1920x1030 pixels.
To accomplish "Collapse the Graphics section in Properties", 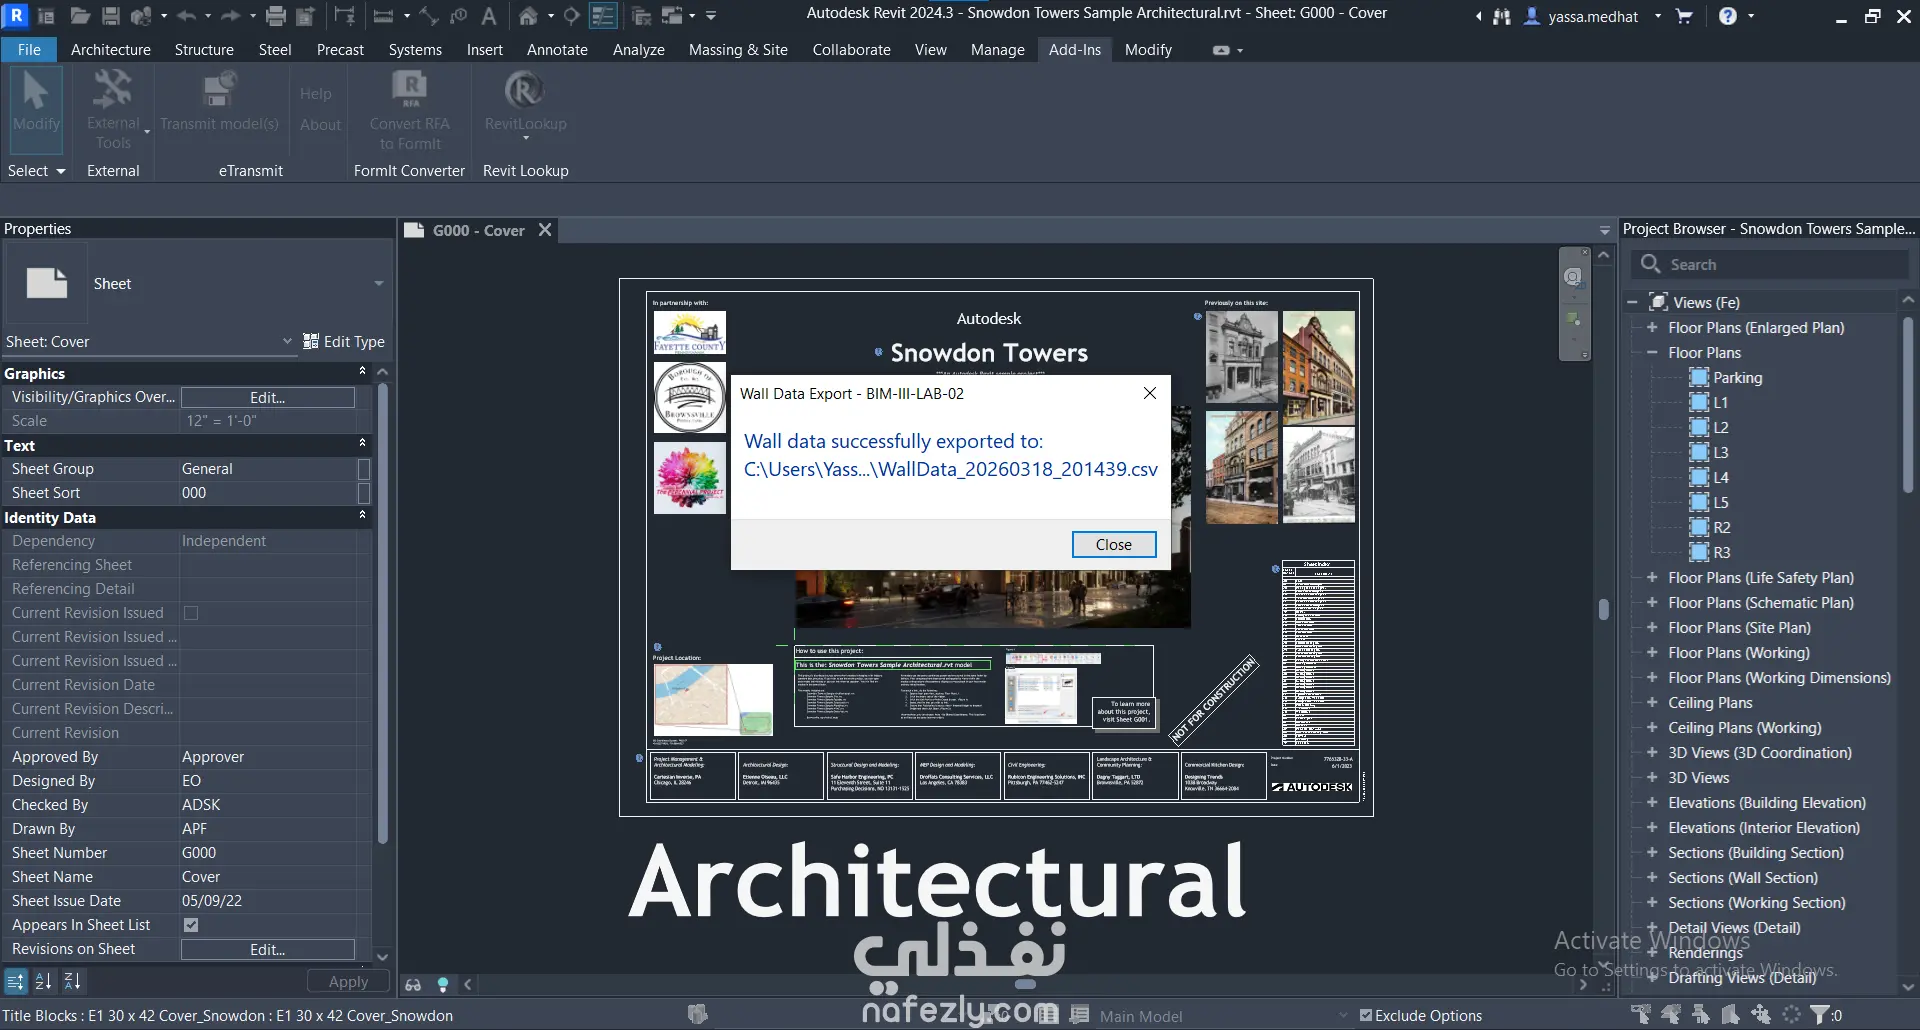I will [x=362, y=372].
